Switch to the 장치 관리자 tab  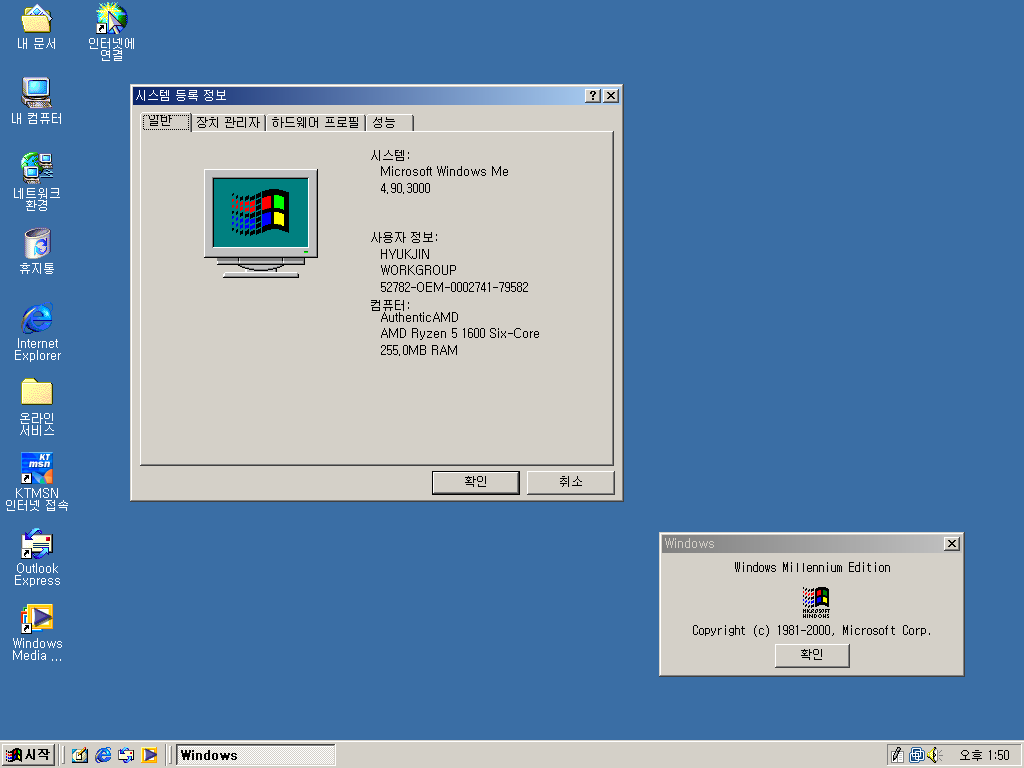point(228,123)
